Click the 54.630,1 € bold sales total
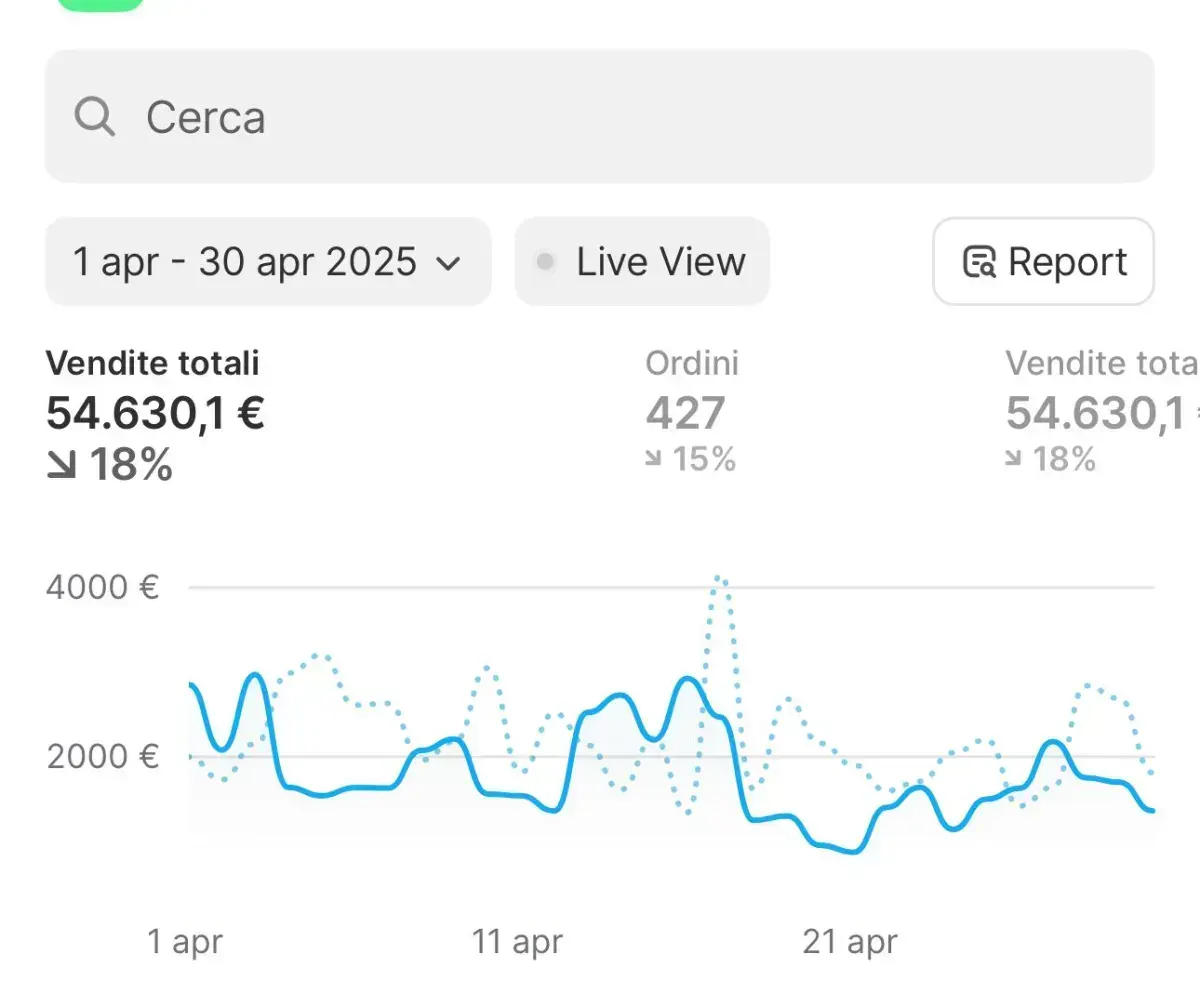 coord(155,413)
